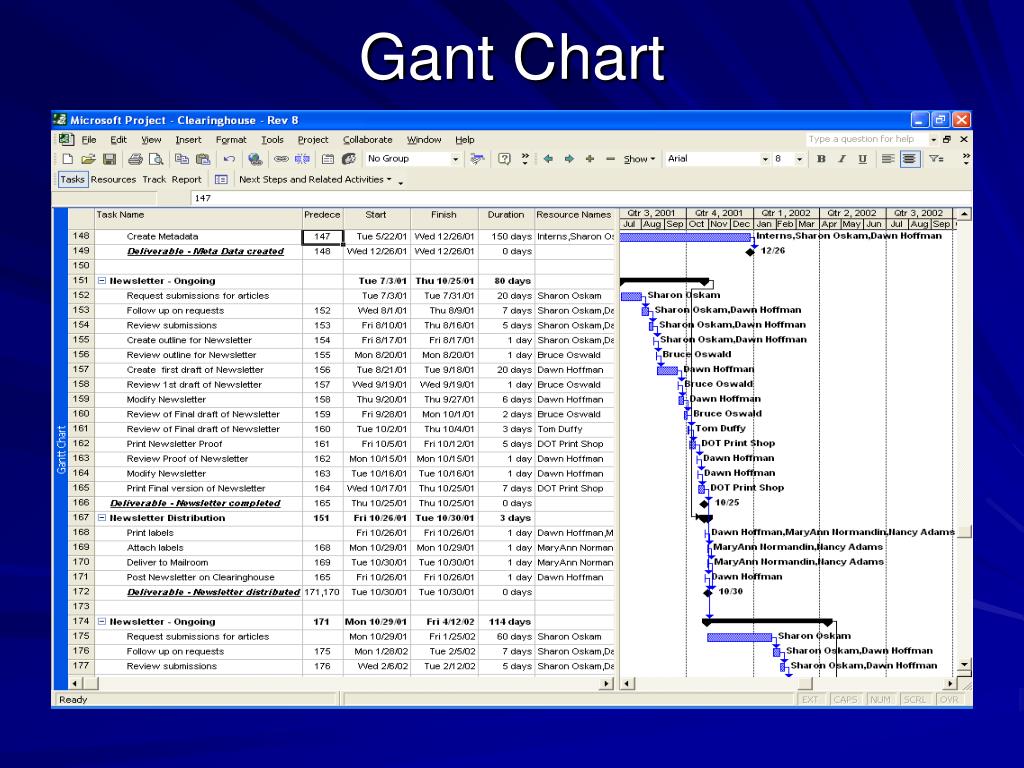Click in the entry bar showing 147
Viewport: 1024px width, 768px height.
pos(581,198)
